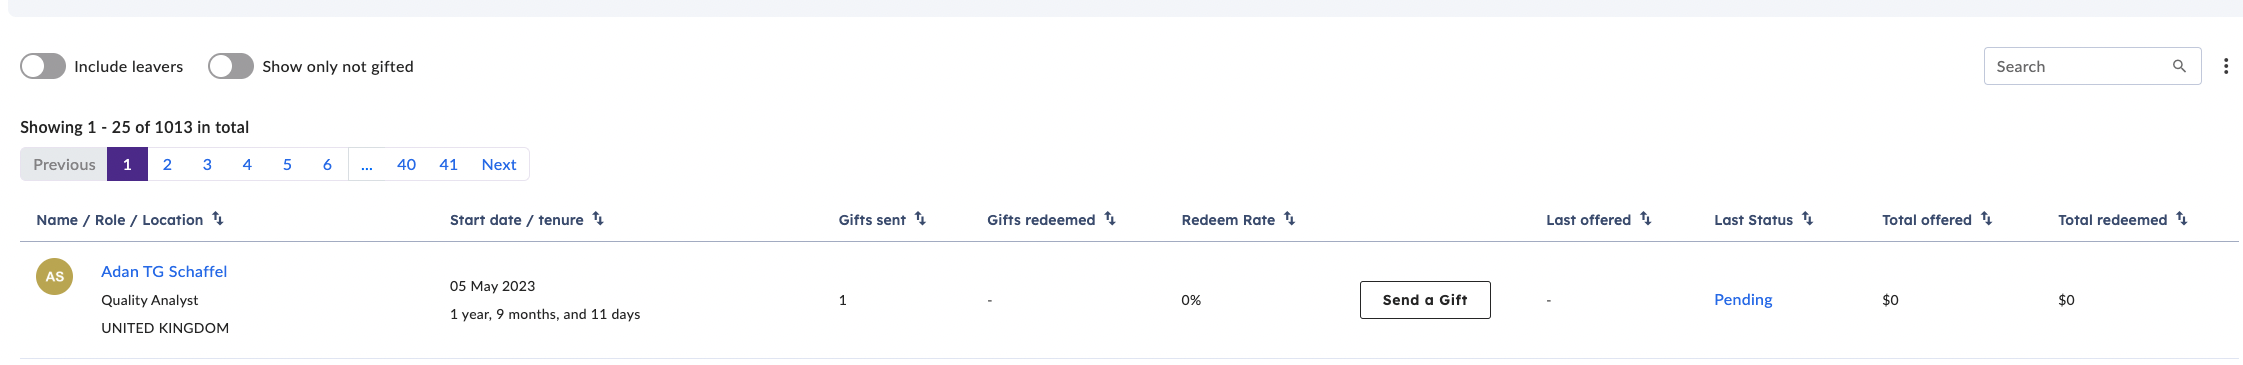Jump to page 41 in pagination
The image size is (2243, 365).
click(x=449, y=165)
